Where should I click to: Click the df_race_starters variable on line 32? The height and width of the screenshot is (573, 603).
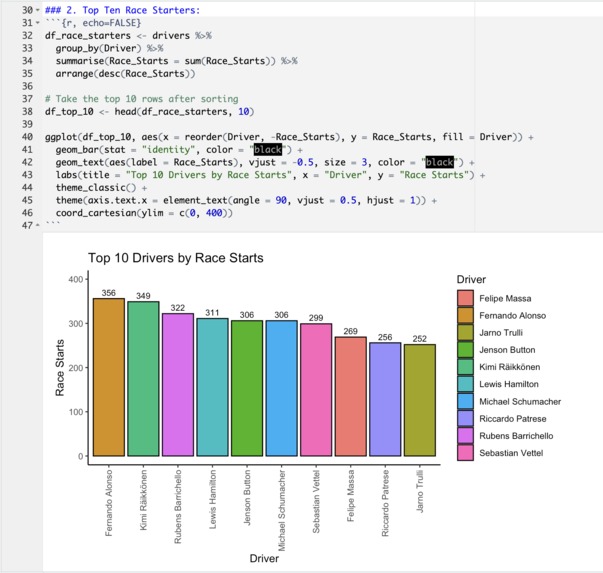coord(88,36)
